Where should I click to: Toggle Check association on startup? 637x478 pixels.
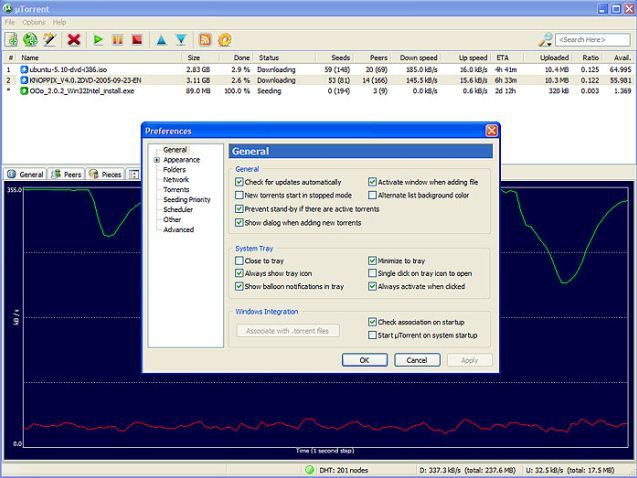[373, 322]
